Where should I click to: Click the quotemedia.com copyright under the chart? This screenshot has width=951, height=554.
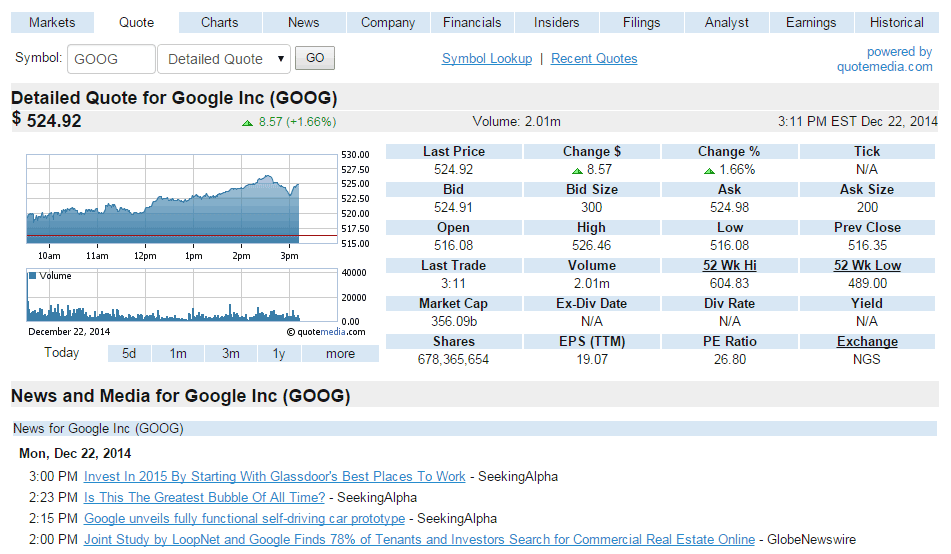point(326,332)
